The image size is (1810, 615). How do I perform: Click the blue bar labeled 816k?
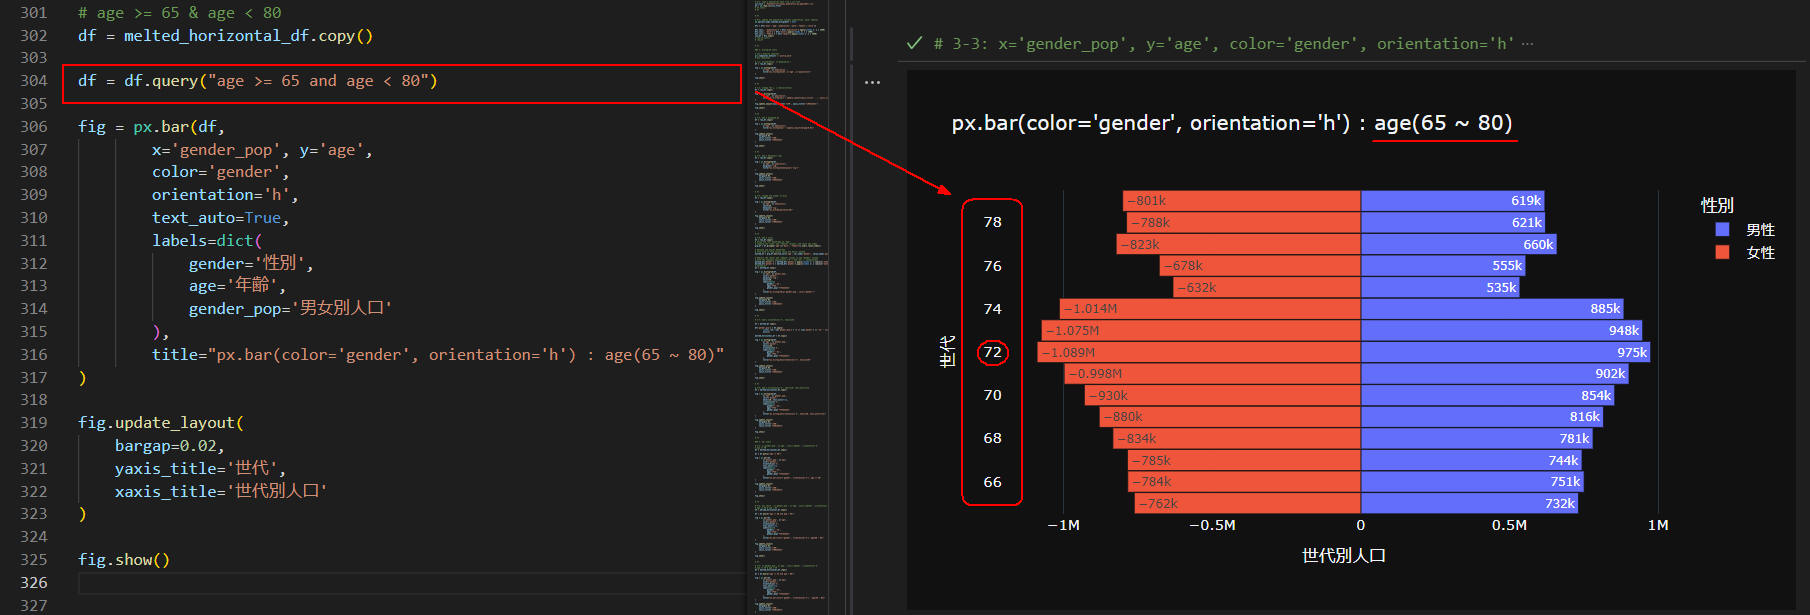click(1482, 417)
